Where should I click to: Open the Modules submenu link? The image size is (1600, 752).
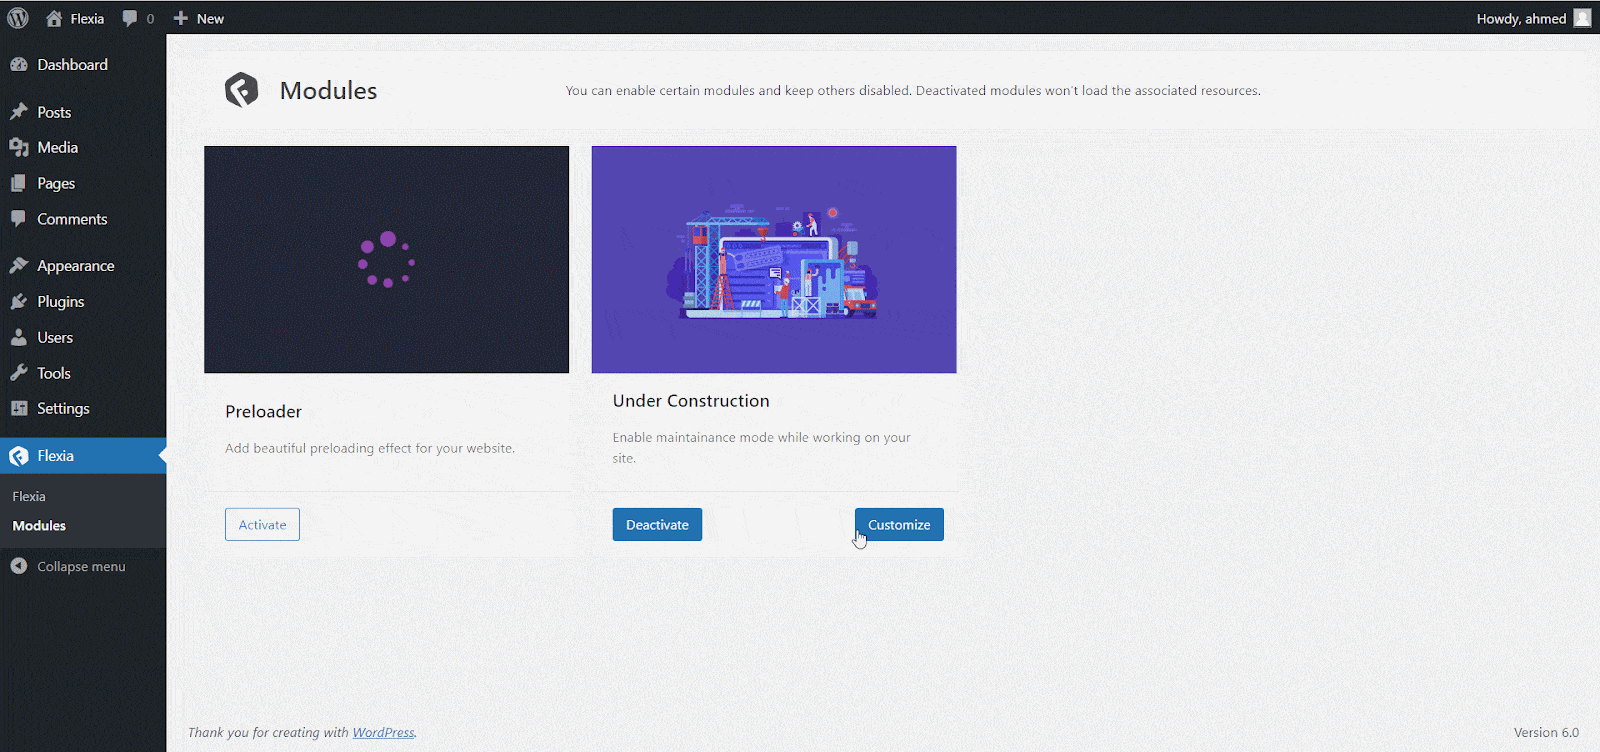tap(39, 525)
